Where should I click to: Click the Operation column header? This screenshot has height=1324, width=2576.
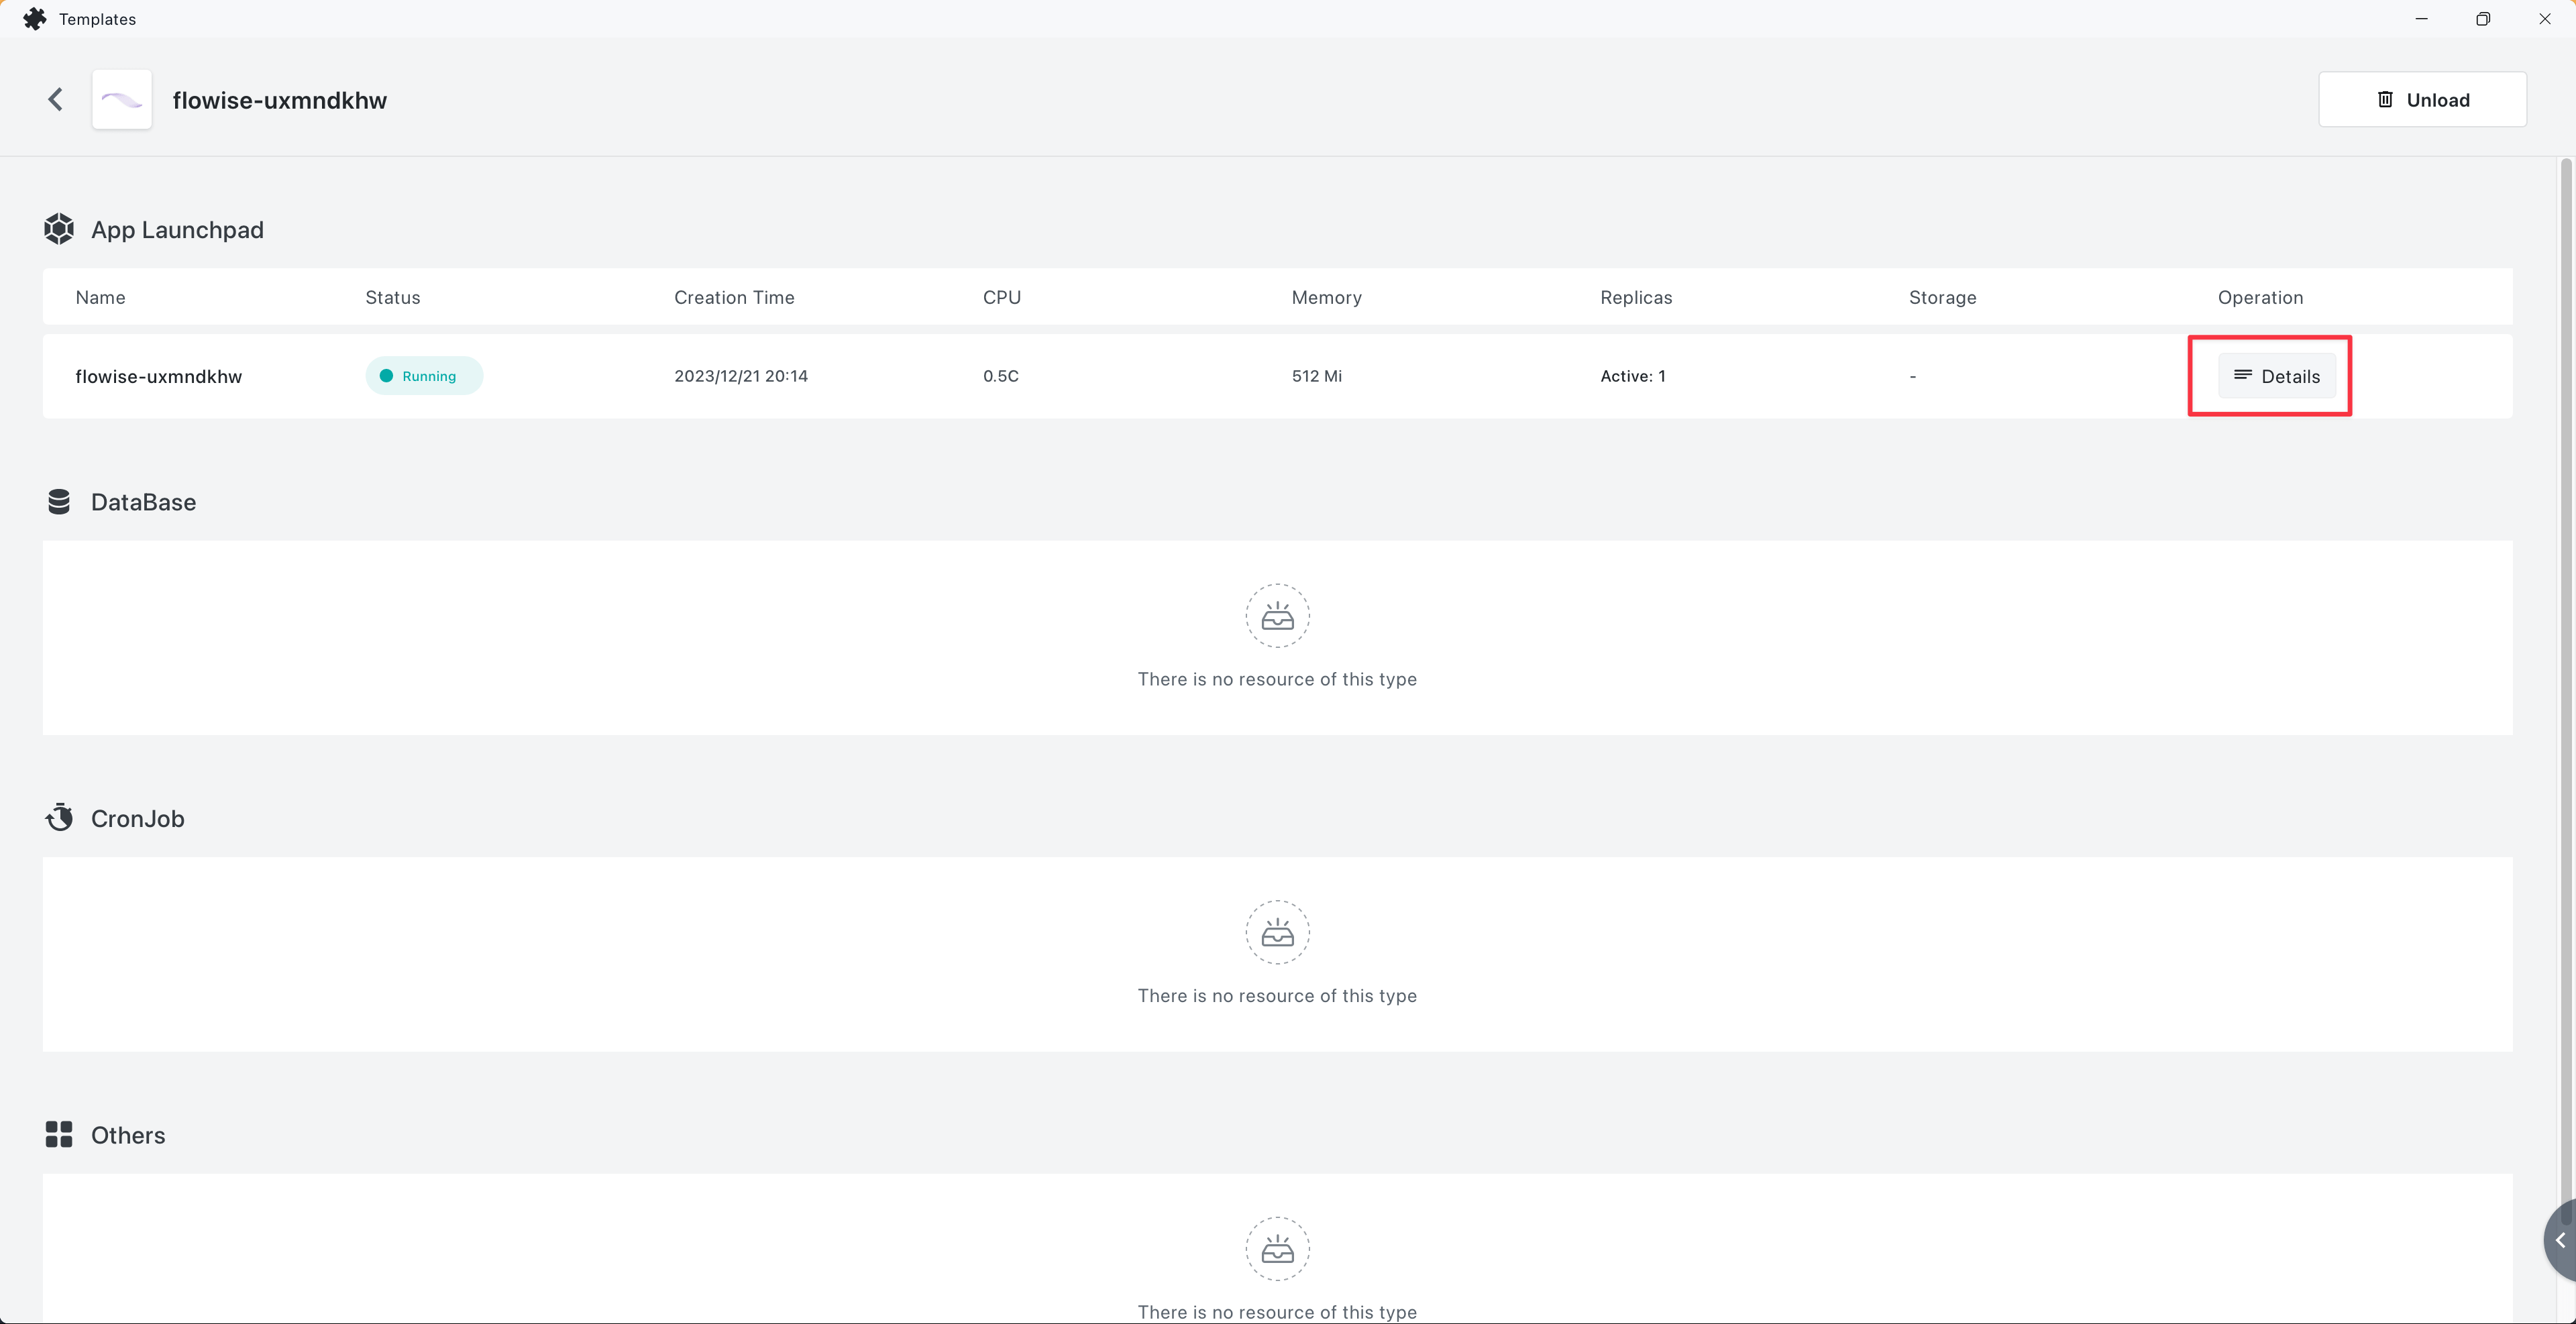point(2260,297)
